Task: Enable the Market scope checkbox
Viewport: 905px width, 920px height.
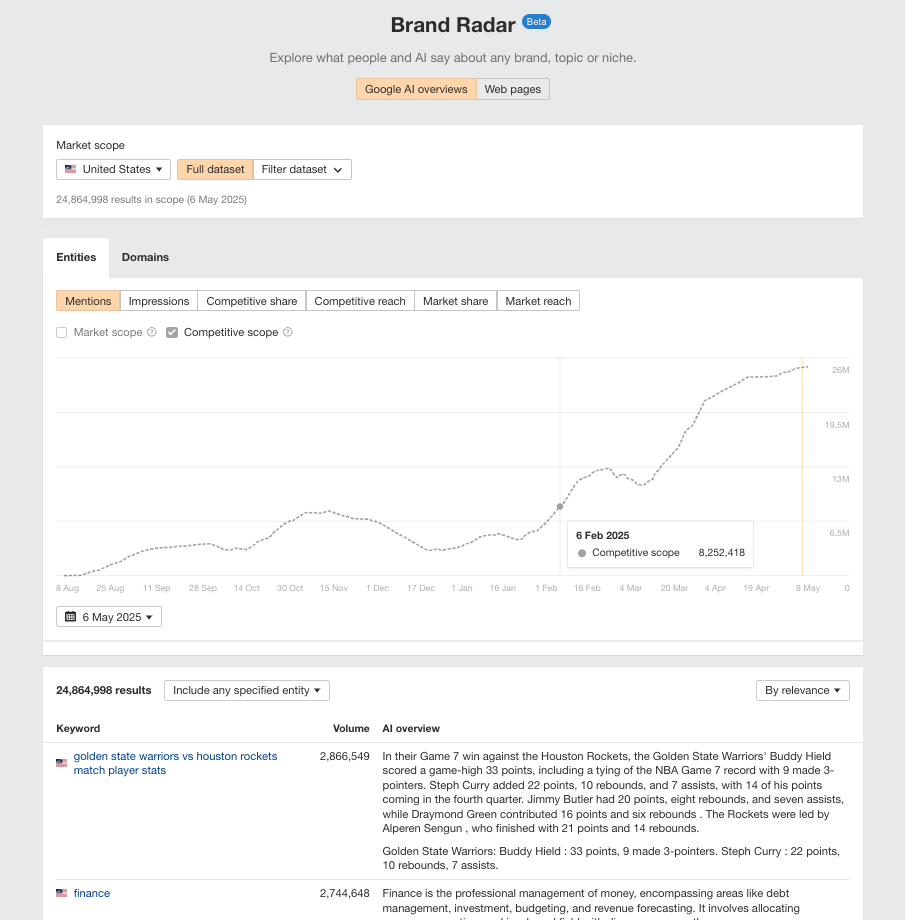Action: (x=61, y=332)
